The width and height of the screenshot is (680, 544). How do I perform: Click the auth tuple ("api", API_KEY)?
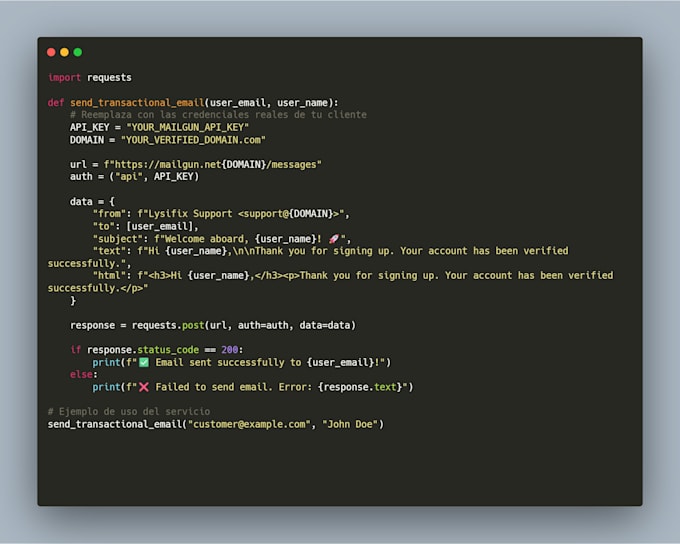tap(154, 177)
